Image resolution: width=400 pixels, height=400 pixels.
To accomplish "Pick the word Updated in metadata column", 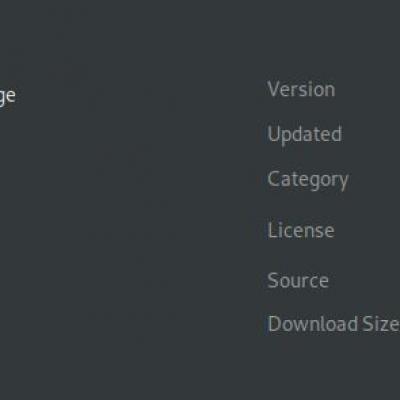I will coord(305,135).
